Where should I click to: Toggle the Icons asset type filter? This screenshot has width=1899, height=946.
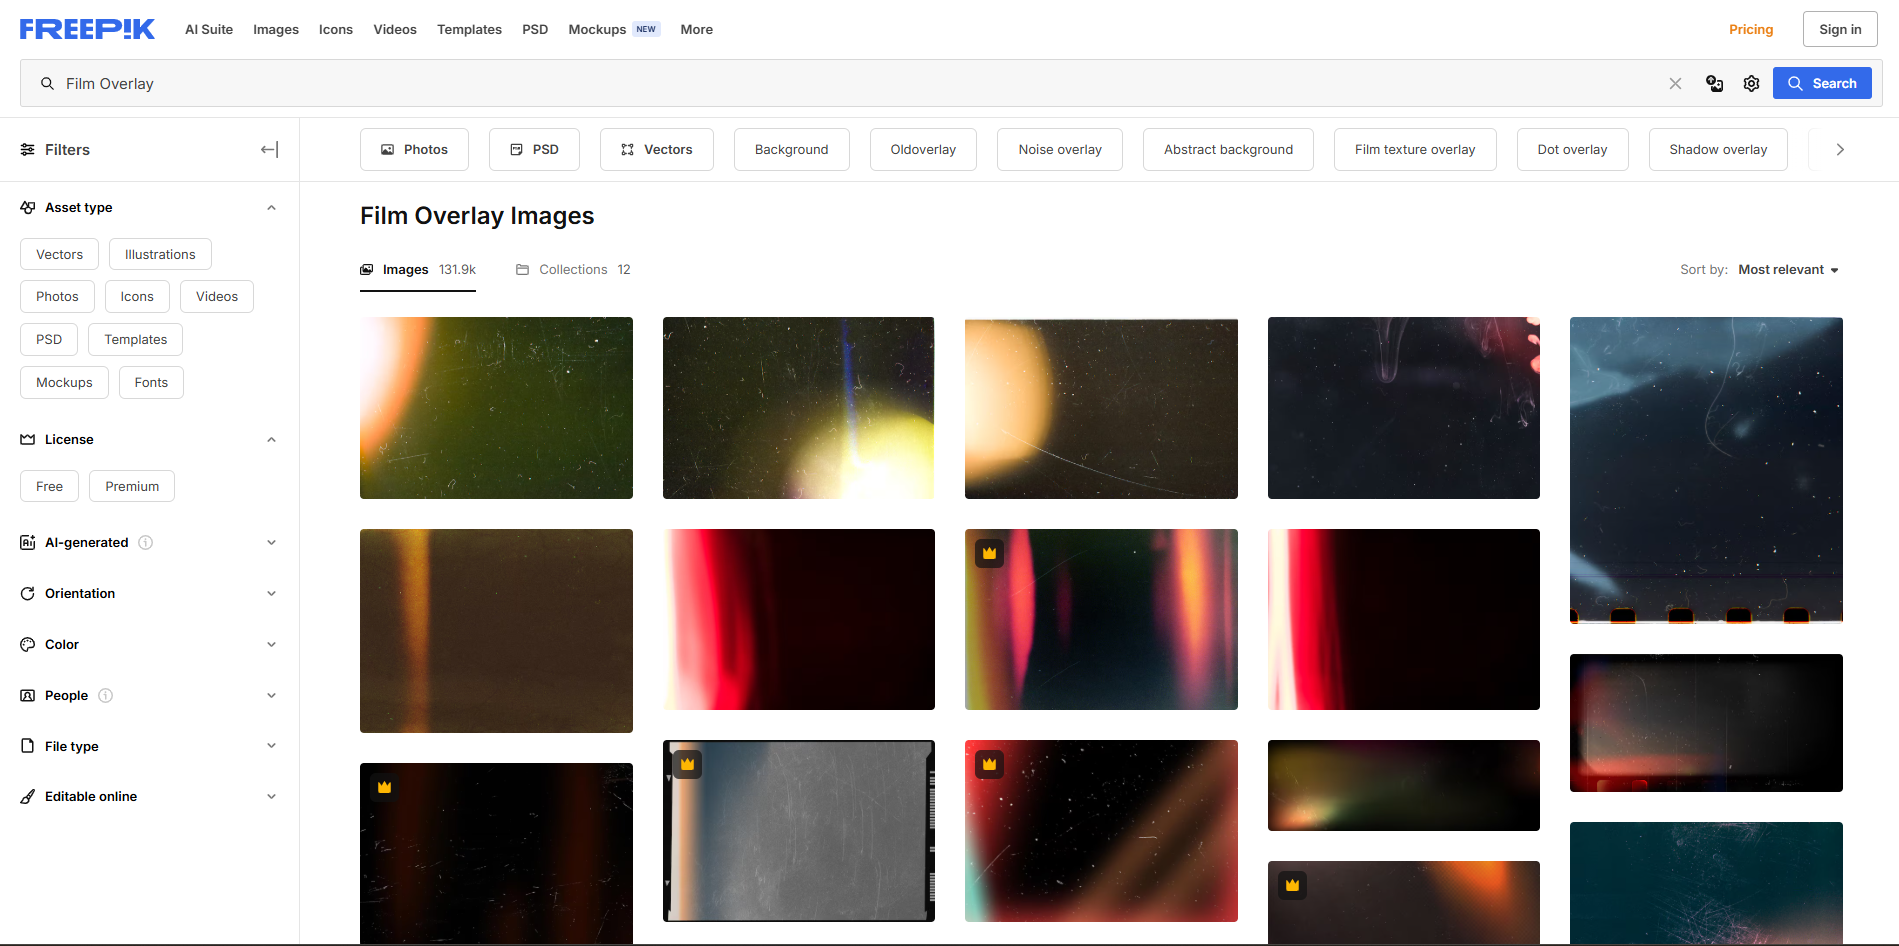137,297
